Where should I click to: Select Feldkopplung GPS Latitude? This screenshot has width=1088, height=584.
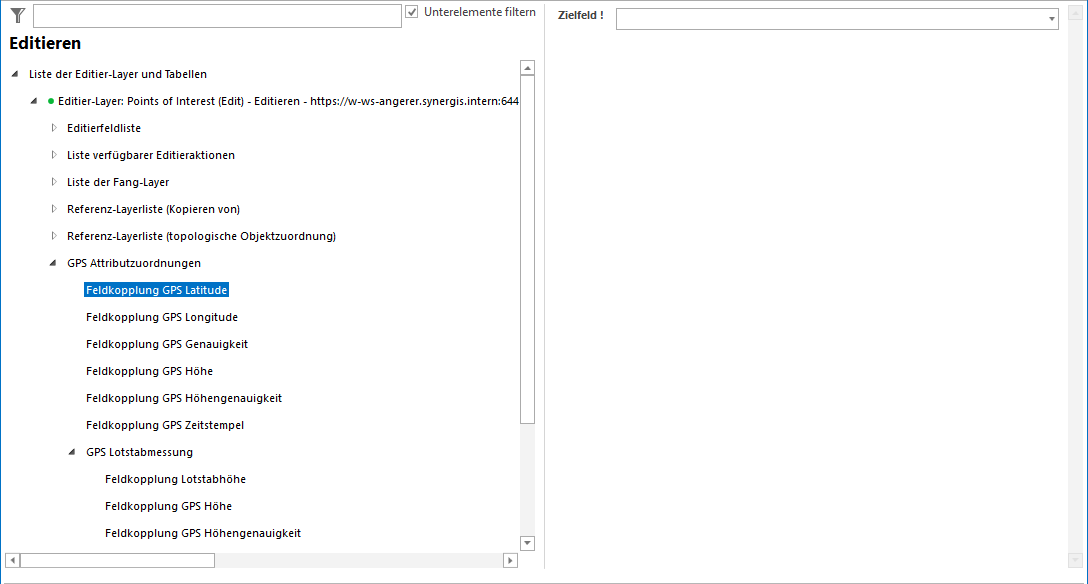pyautogui.click(x=156, y=290)
